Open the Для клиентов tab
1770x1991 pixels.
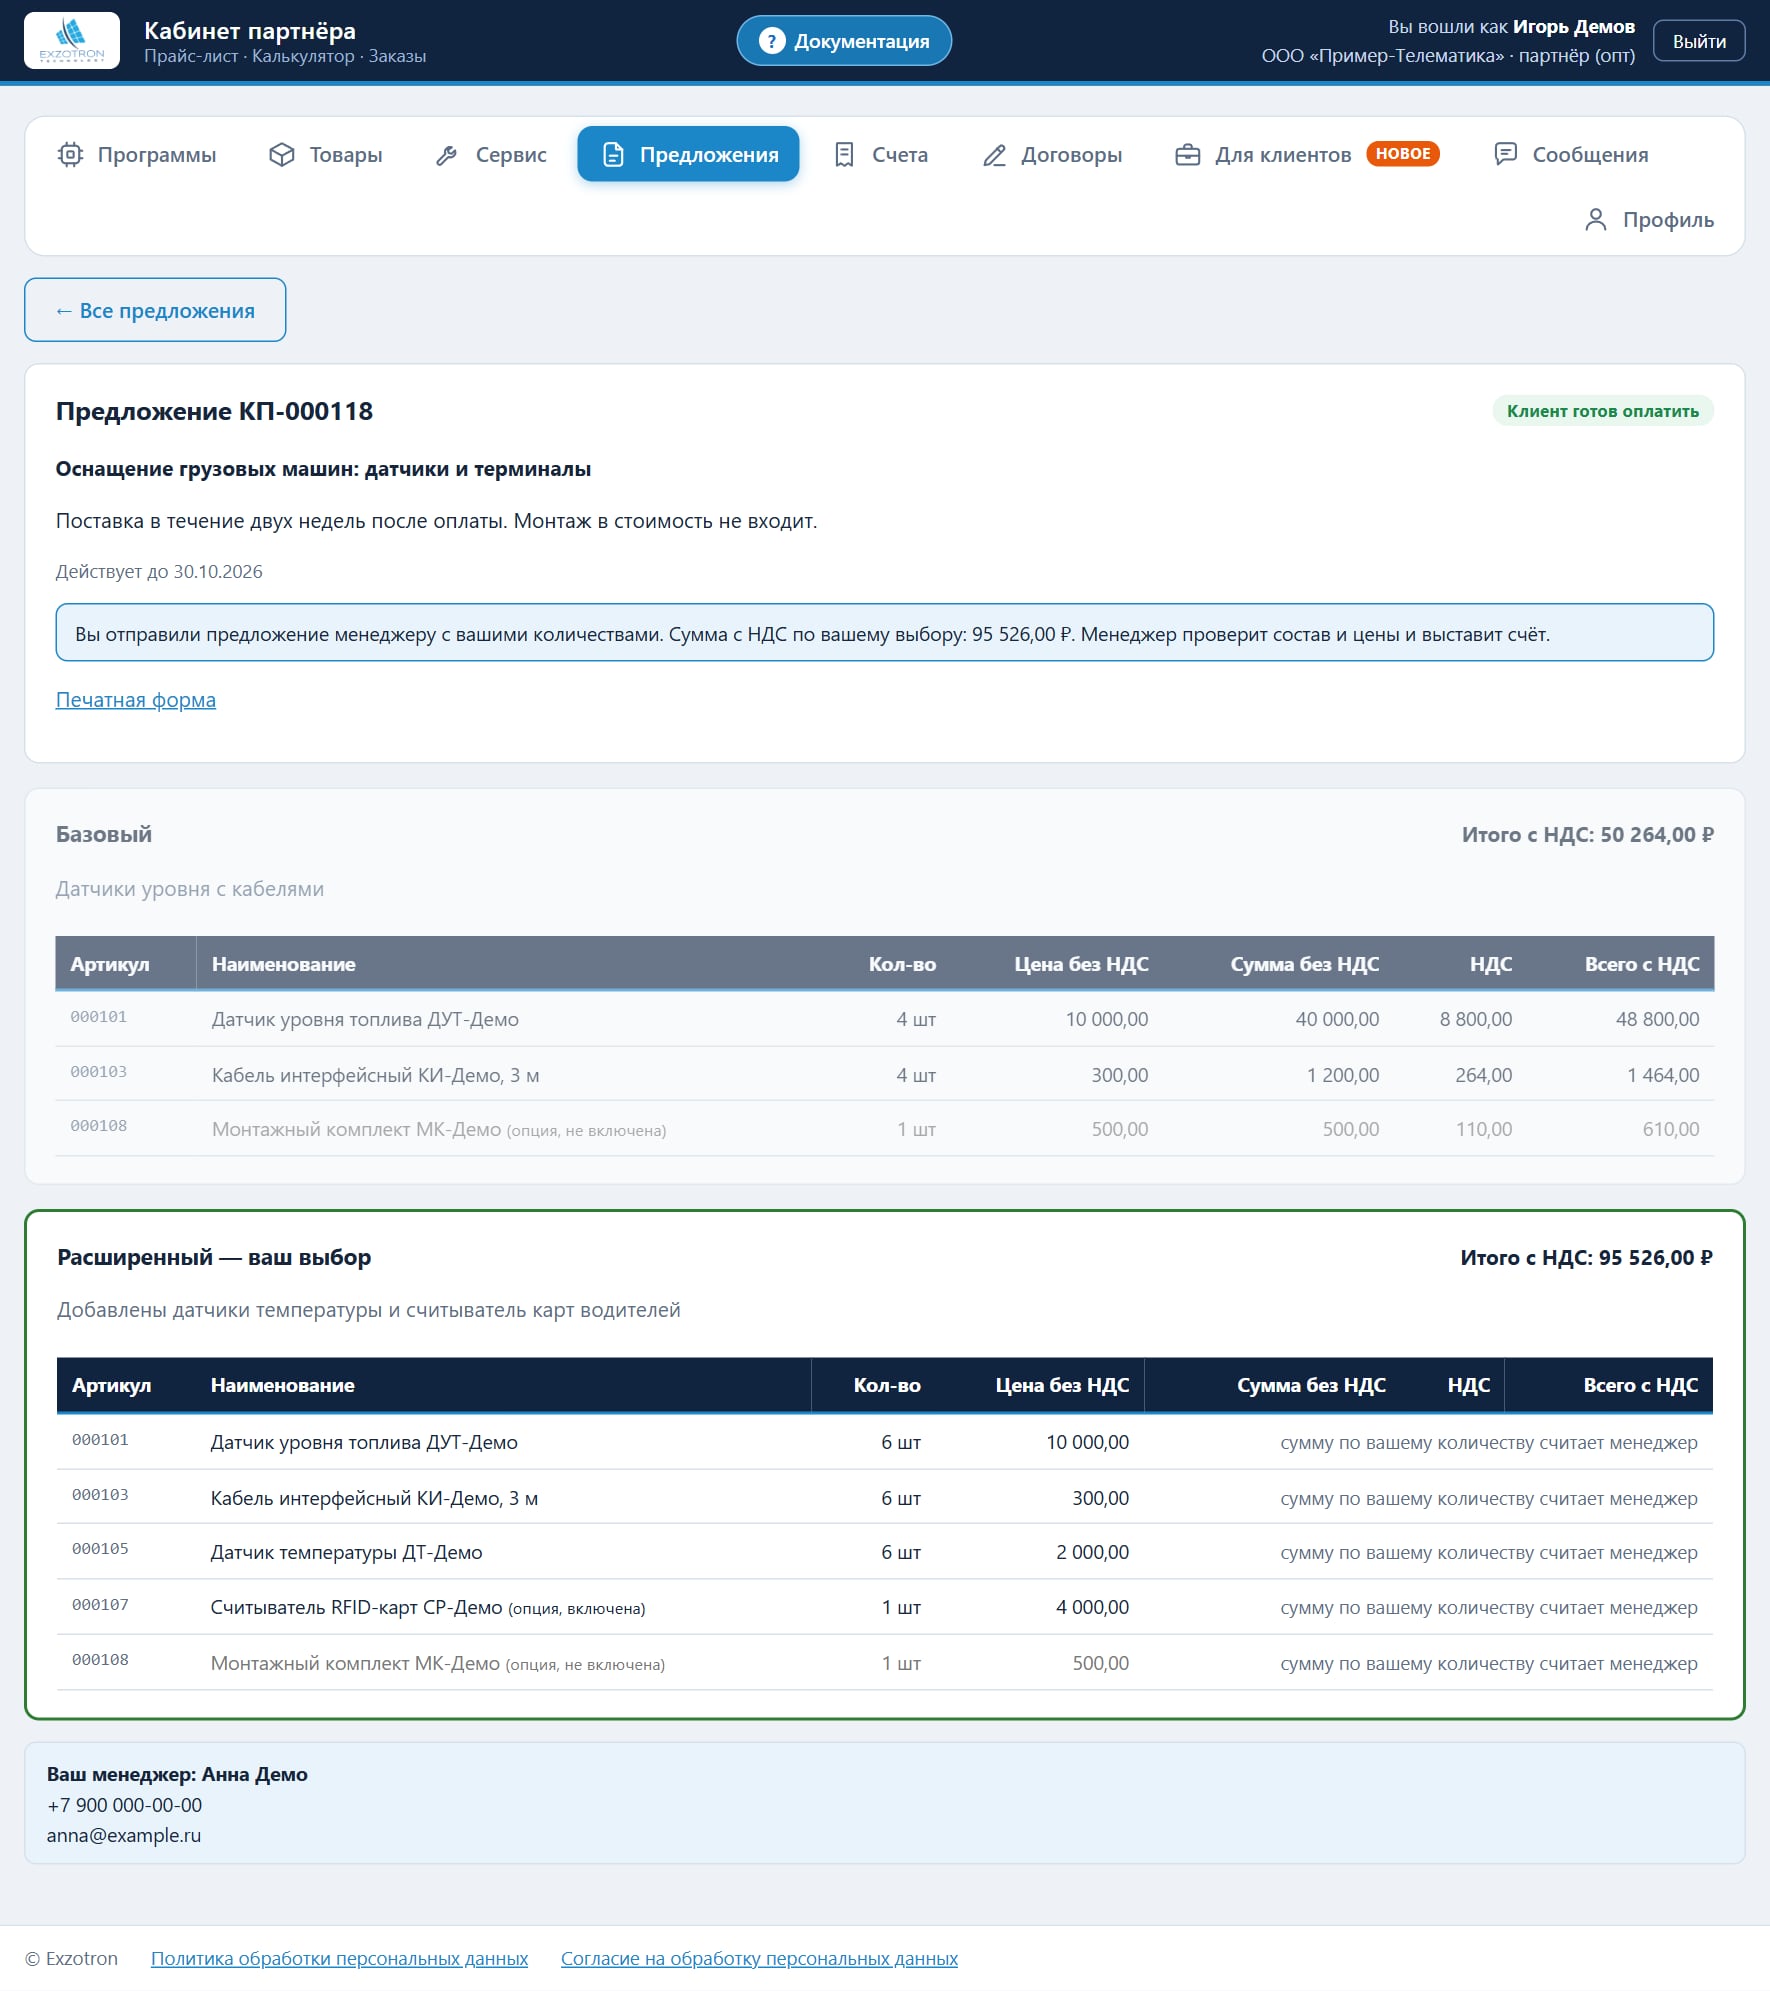tap(1307, 155)
